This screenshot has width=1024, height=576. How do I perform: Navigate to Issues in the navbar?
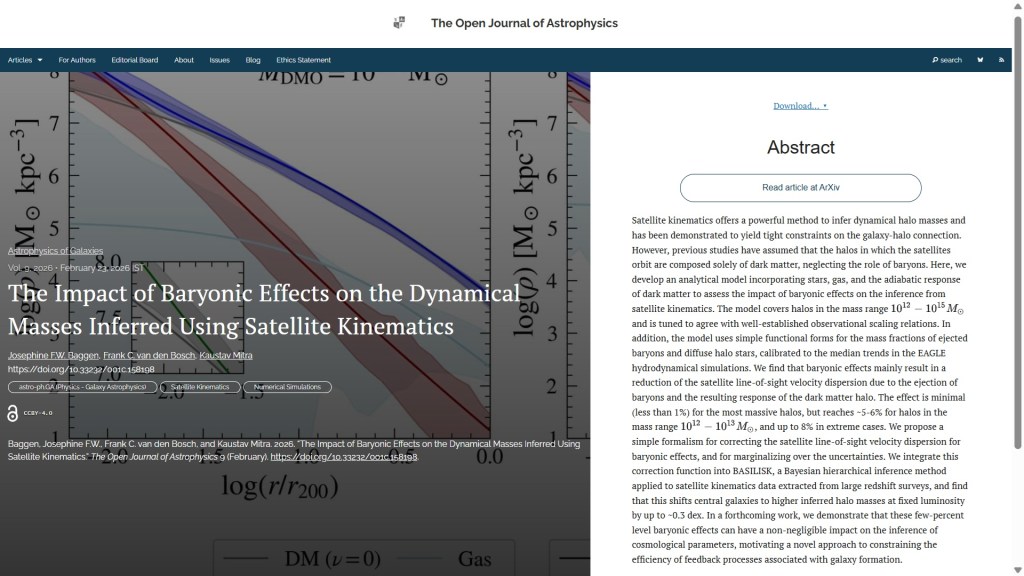[219, 60]
